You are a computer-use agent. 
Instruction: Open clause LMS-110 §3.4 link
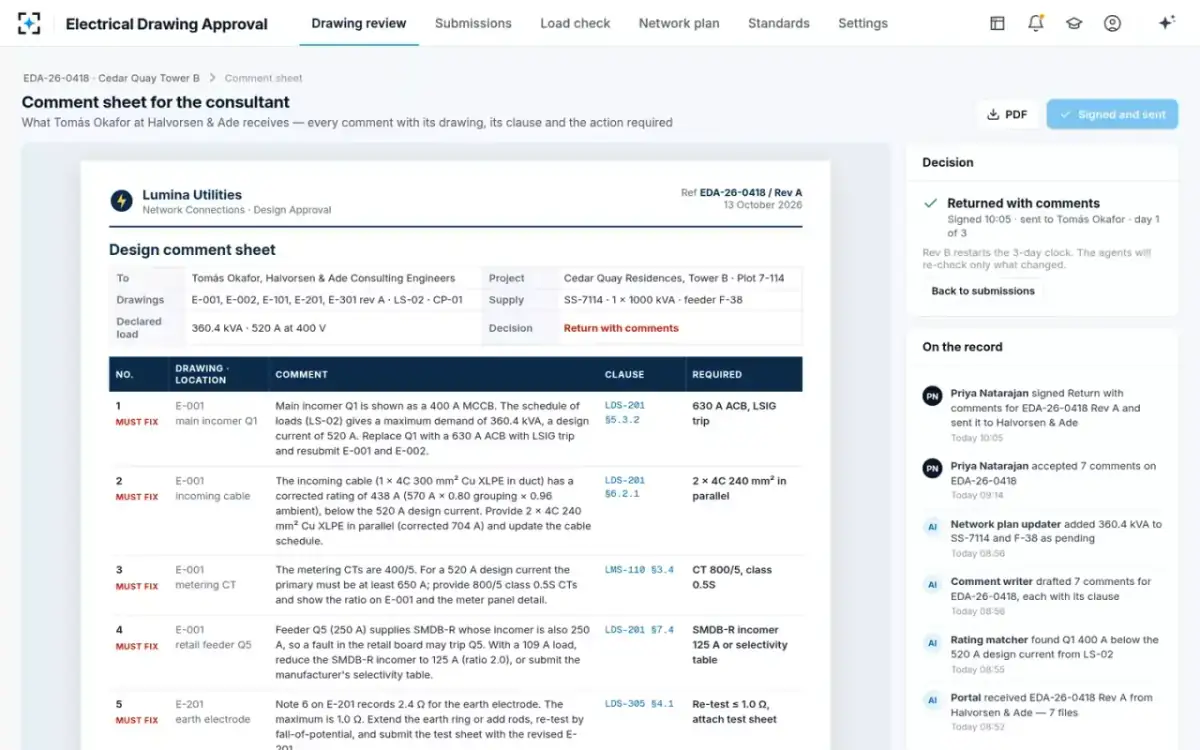[x=639, y=570]
